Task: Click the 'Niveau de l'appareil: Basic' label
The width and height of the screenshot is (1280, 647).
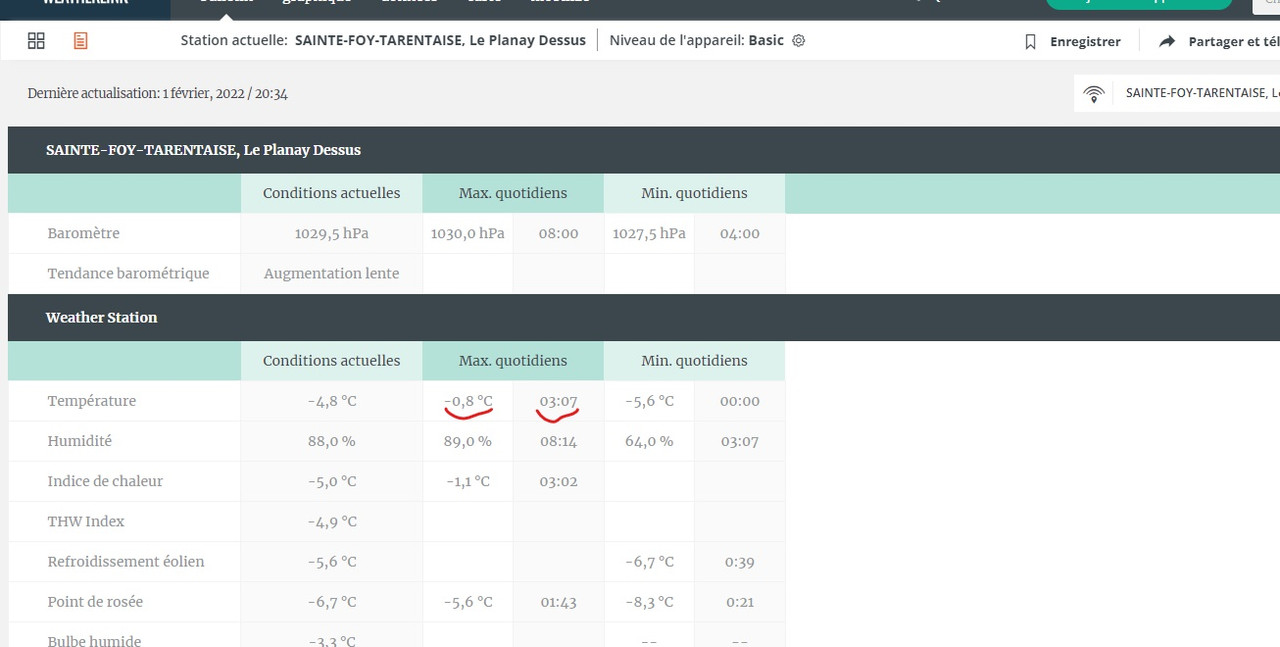Action: 697,41
